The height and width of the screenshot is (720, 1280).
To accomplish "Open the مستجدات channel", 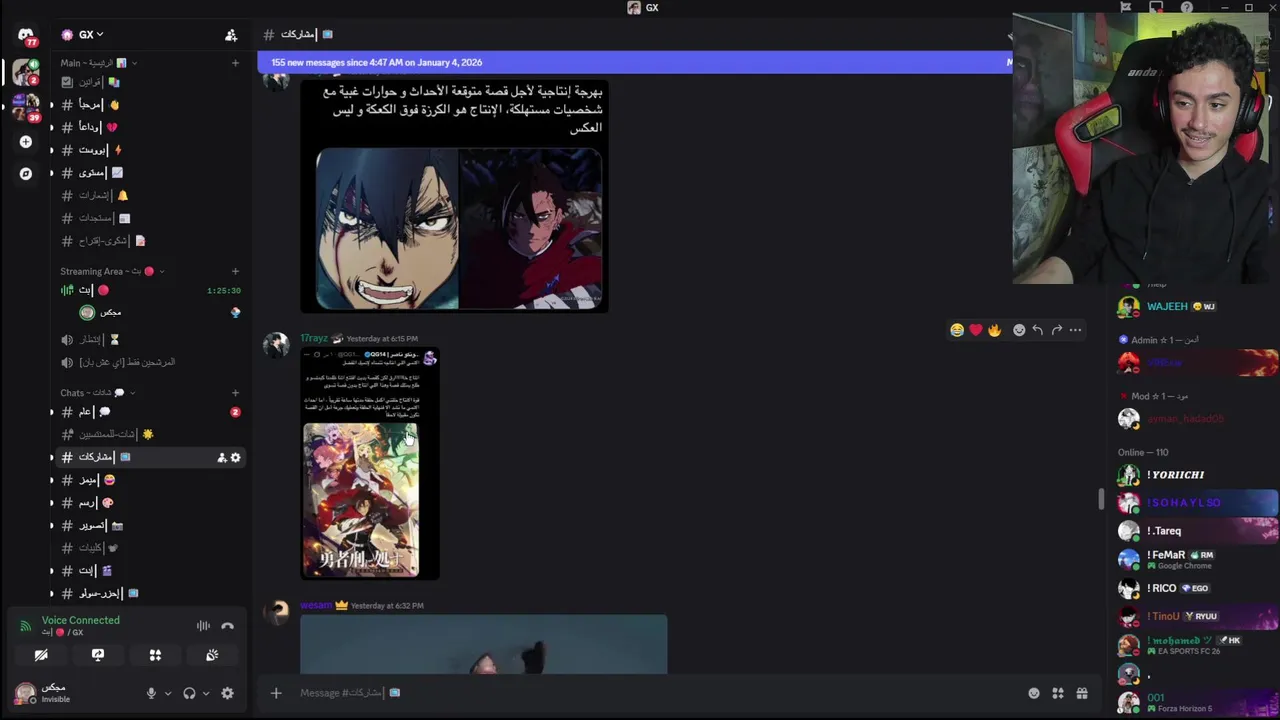I will pyautogui.click(x=150, y=218).
